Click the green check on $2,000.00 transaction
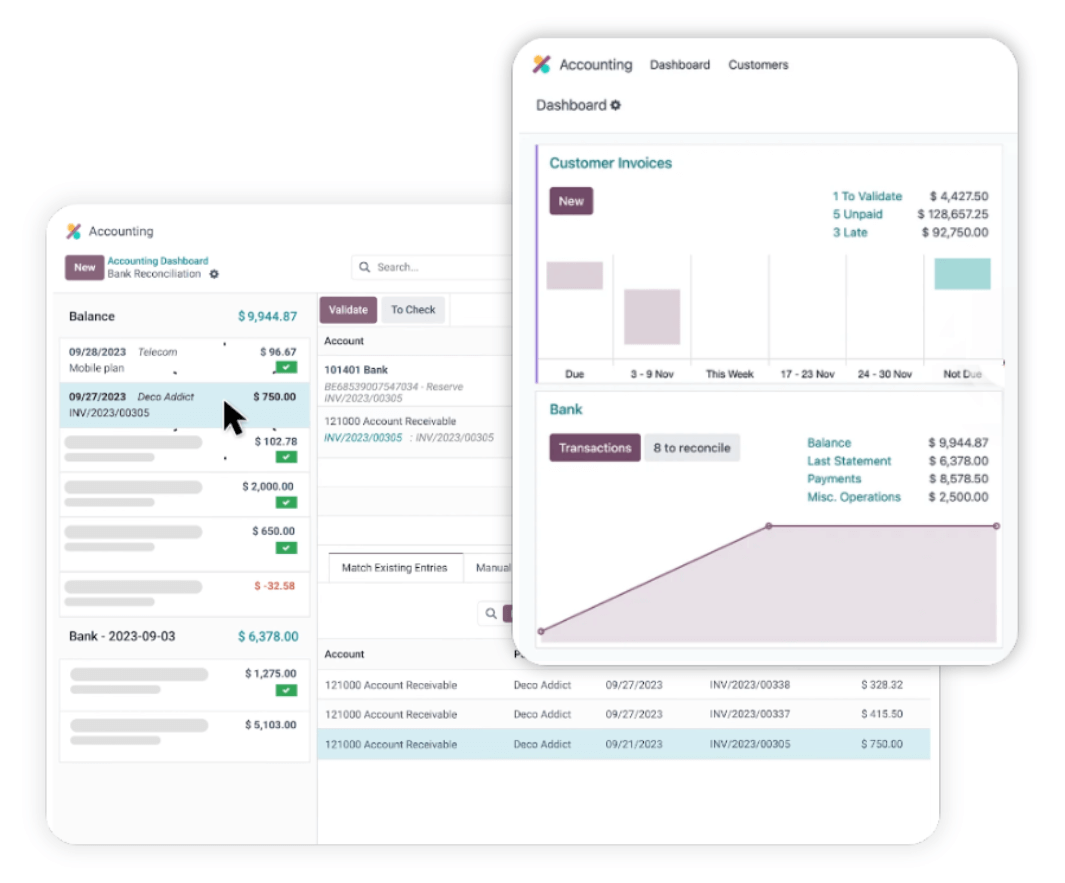The image size is (1065, 883). point(287,502)
